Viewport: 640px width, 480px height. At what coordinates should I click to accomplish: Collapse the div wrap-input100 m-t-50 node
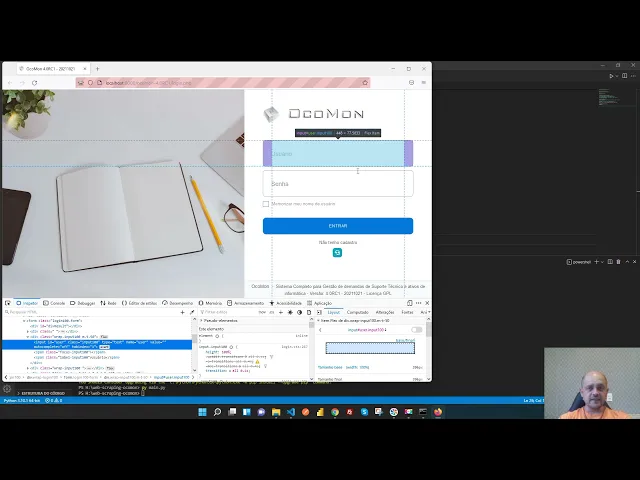(x=28, y=337)
